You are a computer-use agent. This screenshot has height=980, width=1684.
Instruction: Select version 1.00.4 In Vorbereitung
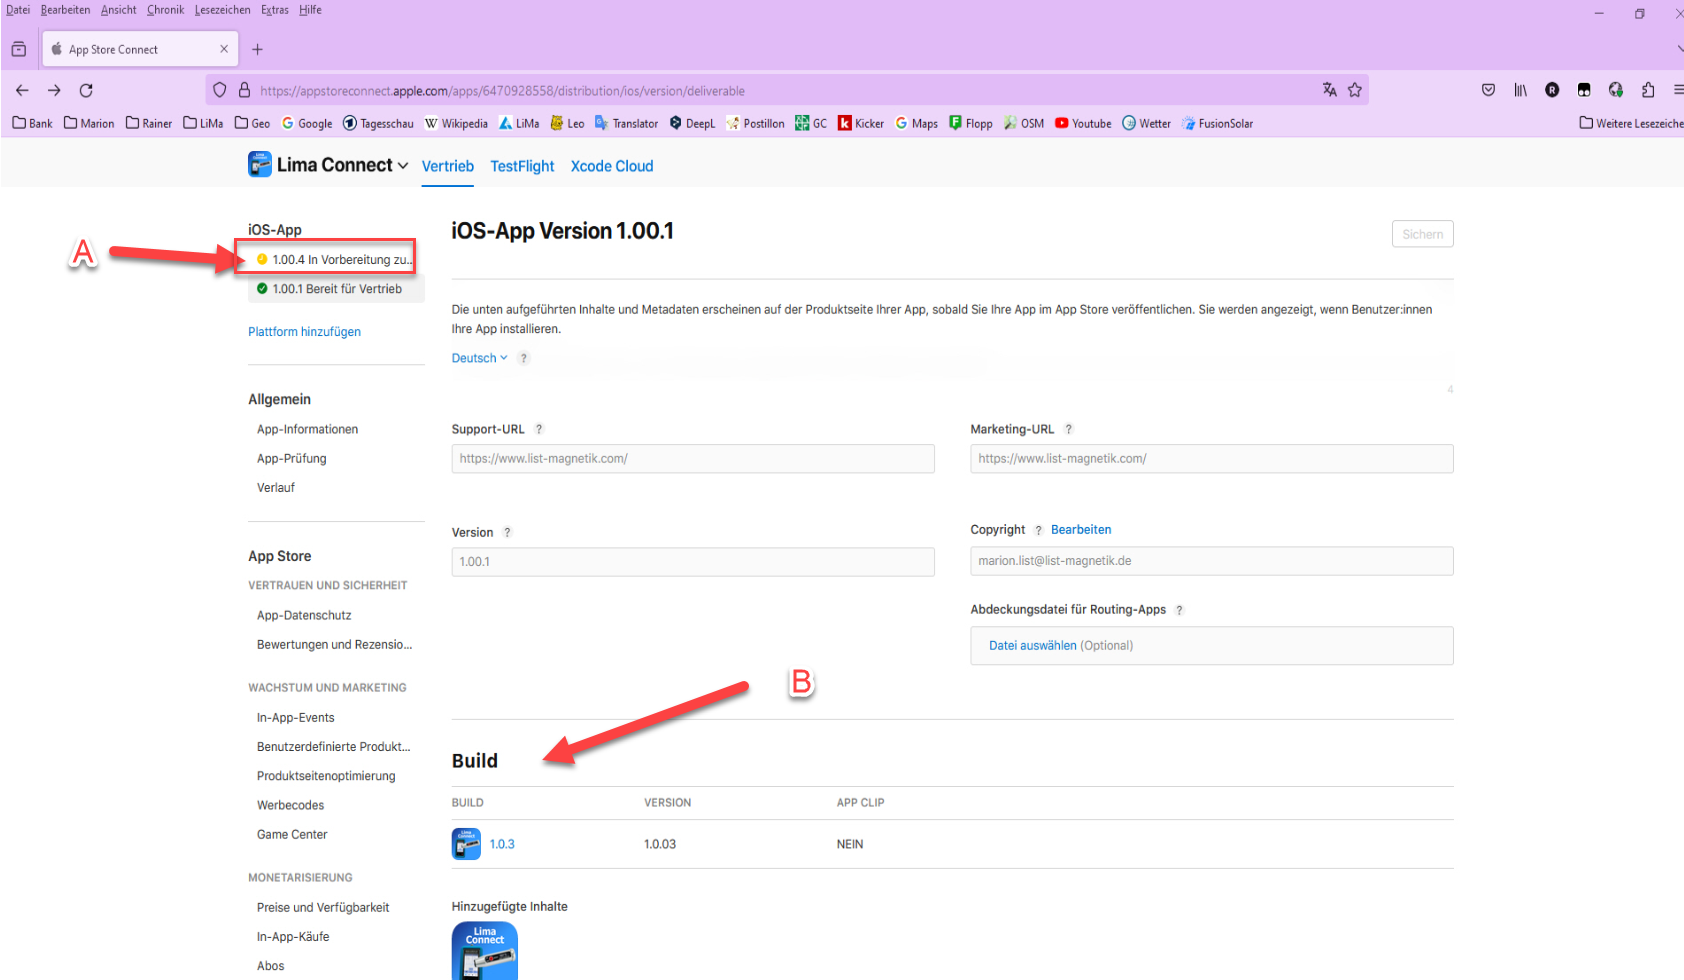(x=335, y=260)
